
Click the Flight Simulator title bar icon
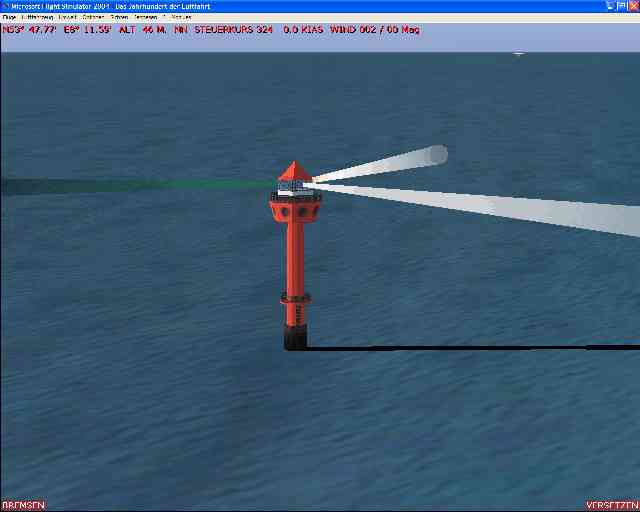(x=6, y=6)
